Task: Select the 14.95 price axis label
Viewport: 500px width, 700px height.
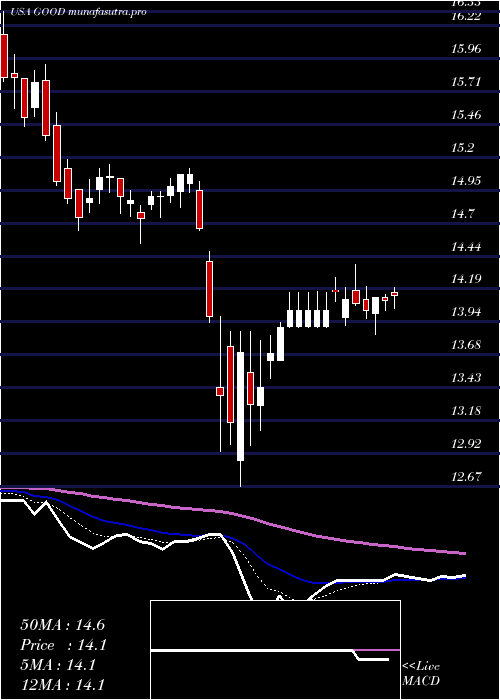Action: [467, 181]
